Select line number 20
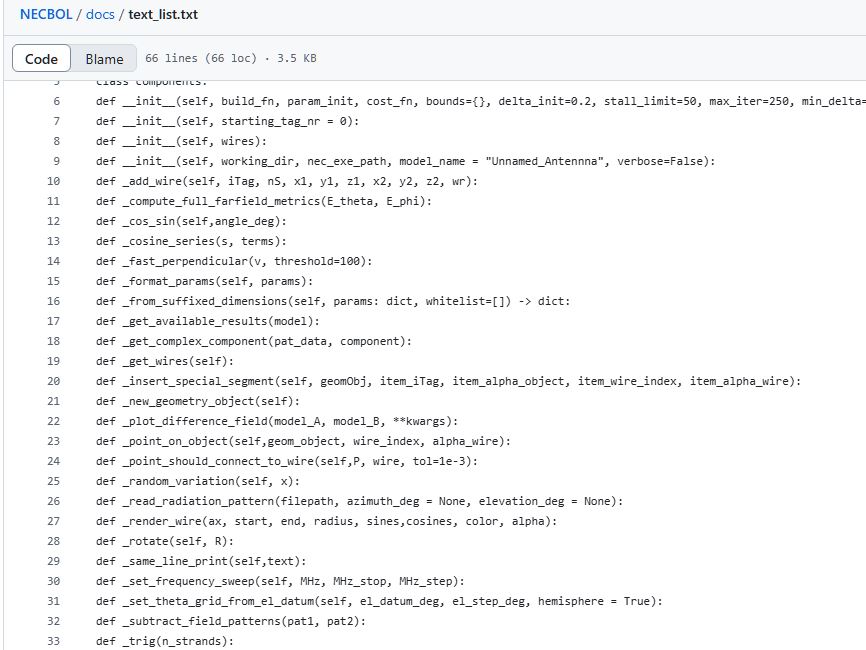Viewport: 866px width, 650px height. (54, 381)
